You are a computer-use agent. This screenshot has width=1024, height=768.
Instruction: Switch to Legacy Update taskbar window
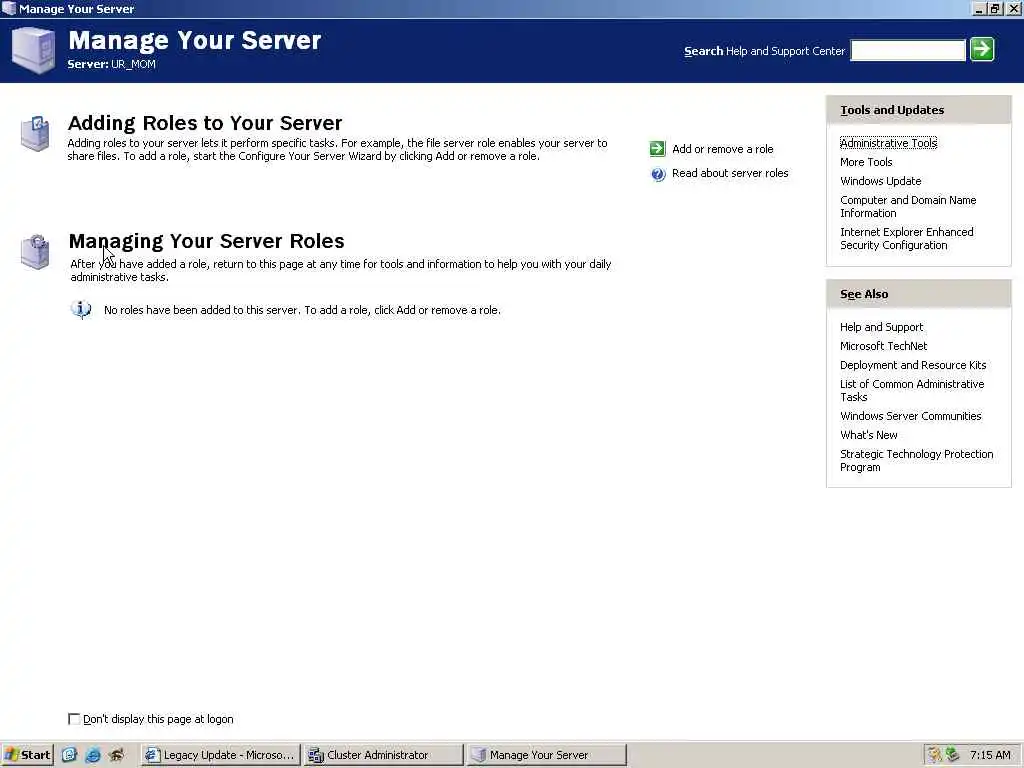click(x=220, y=755)
